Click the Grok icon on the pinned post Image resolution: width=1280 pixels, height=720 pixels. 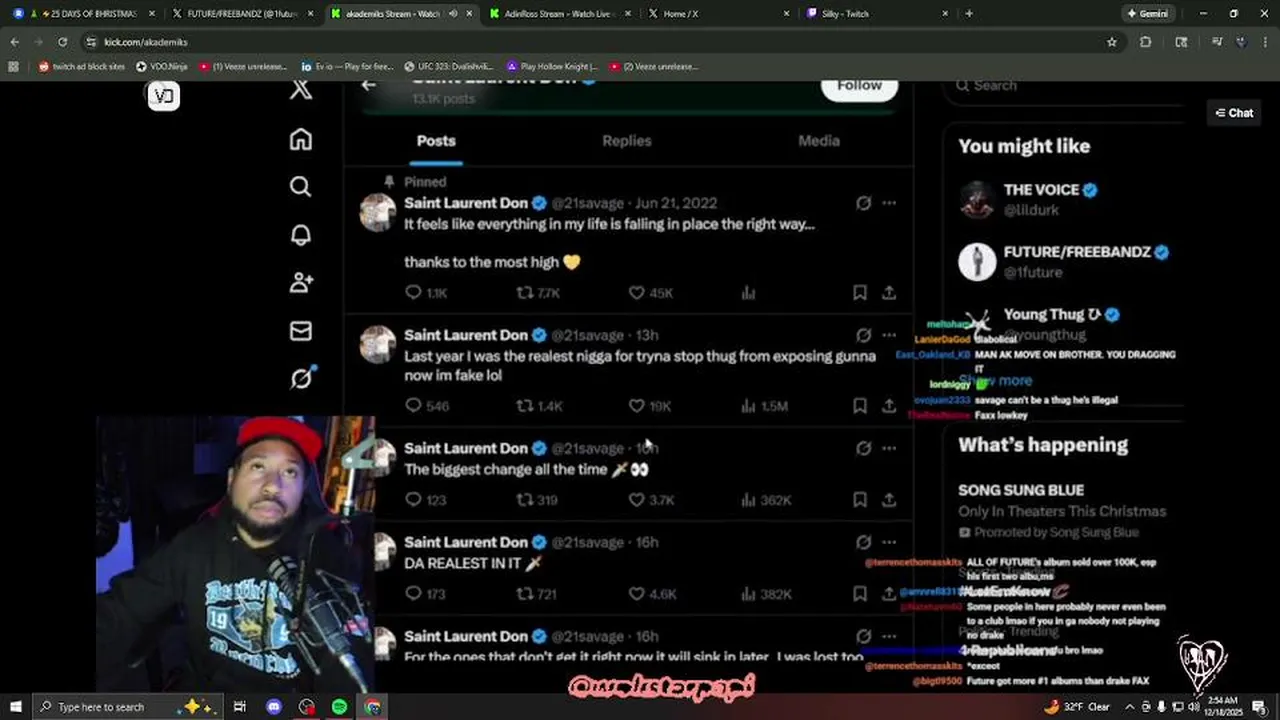(x=863, y=203)
